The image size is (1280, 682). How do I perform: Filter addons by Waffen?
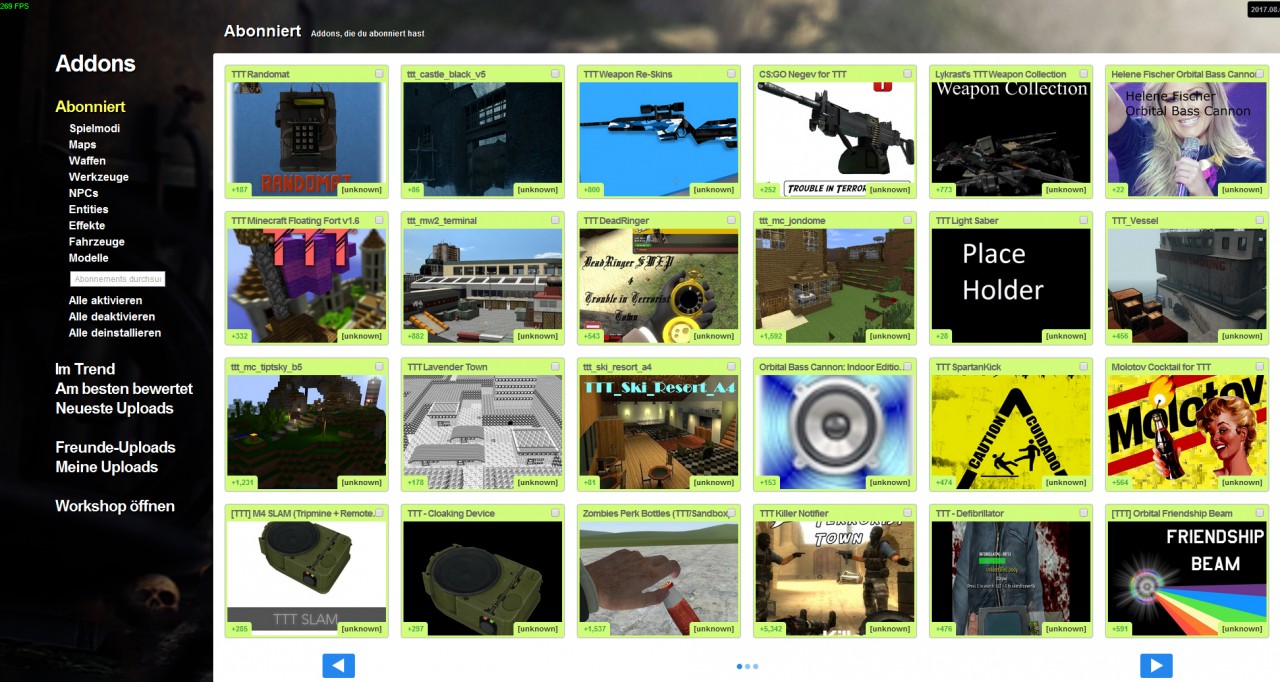tap(87, 161)
